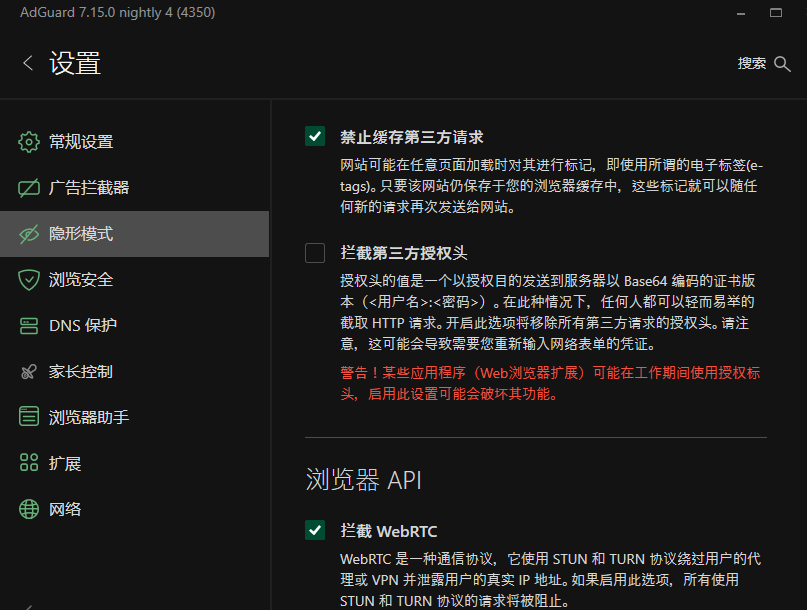Disable 禁止缓存第三方请求 checkbox
This screenshot has width=807, height=610.
[x=315, y=136]
